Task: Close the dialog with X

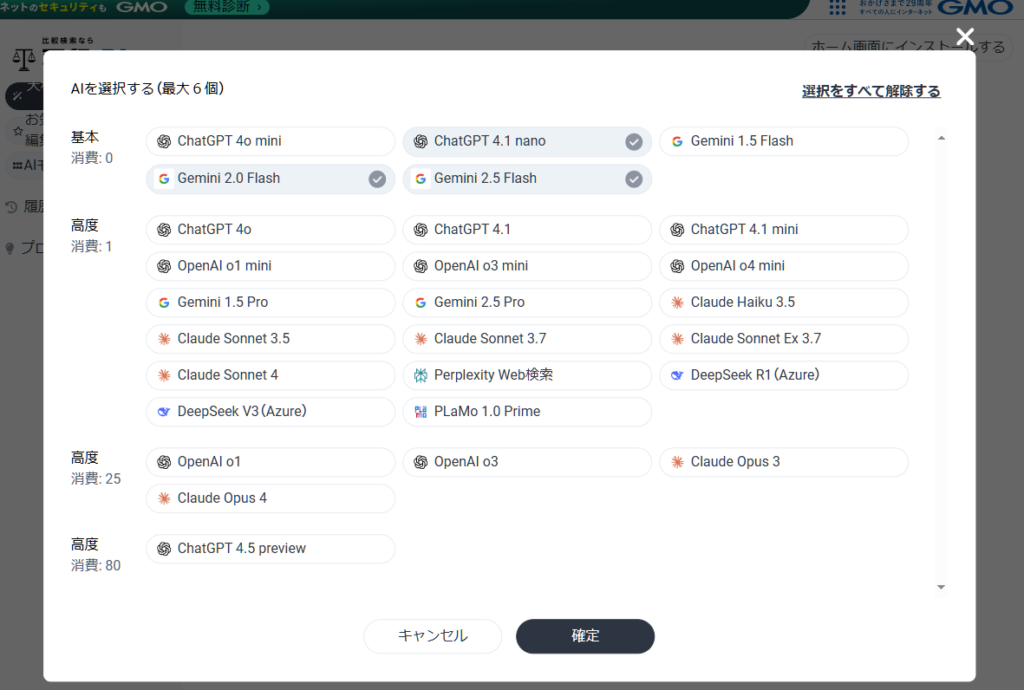Action: [965, 37]
